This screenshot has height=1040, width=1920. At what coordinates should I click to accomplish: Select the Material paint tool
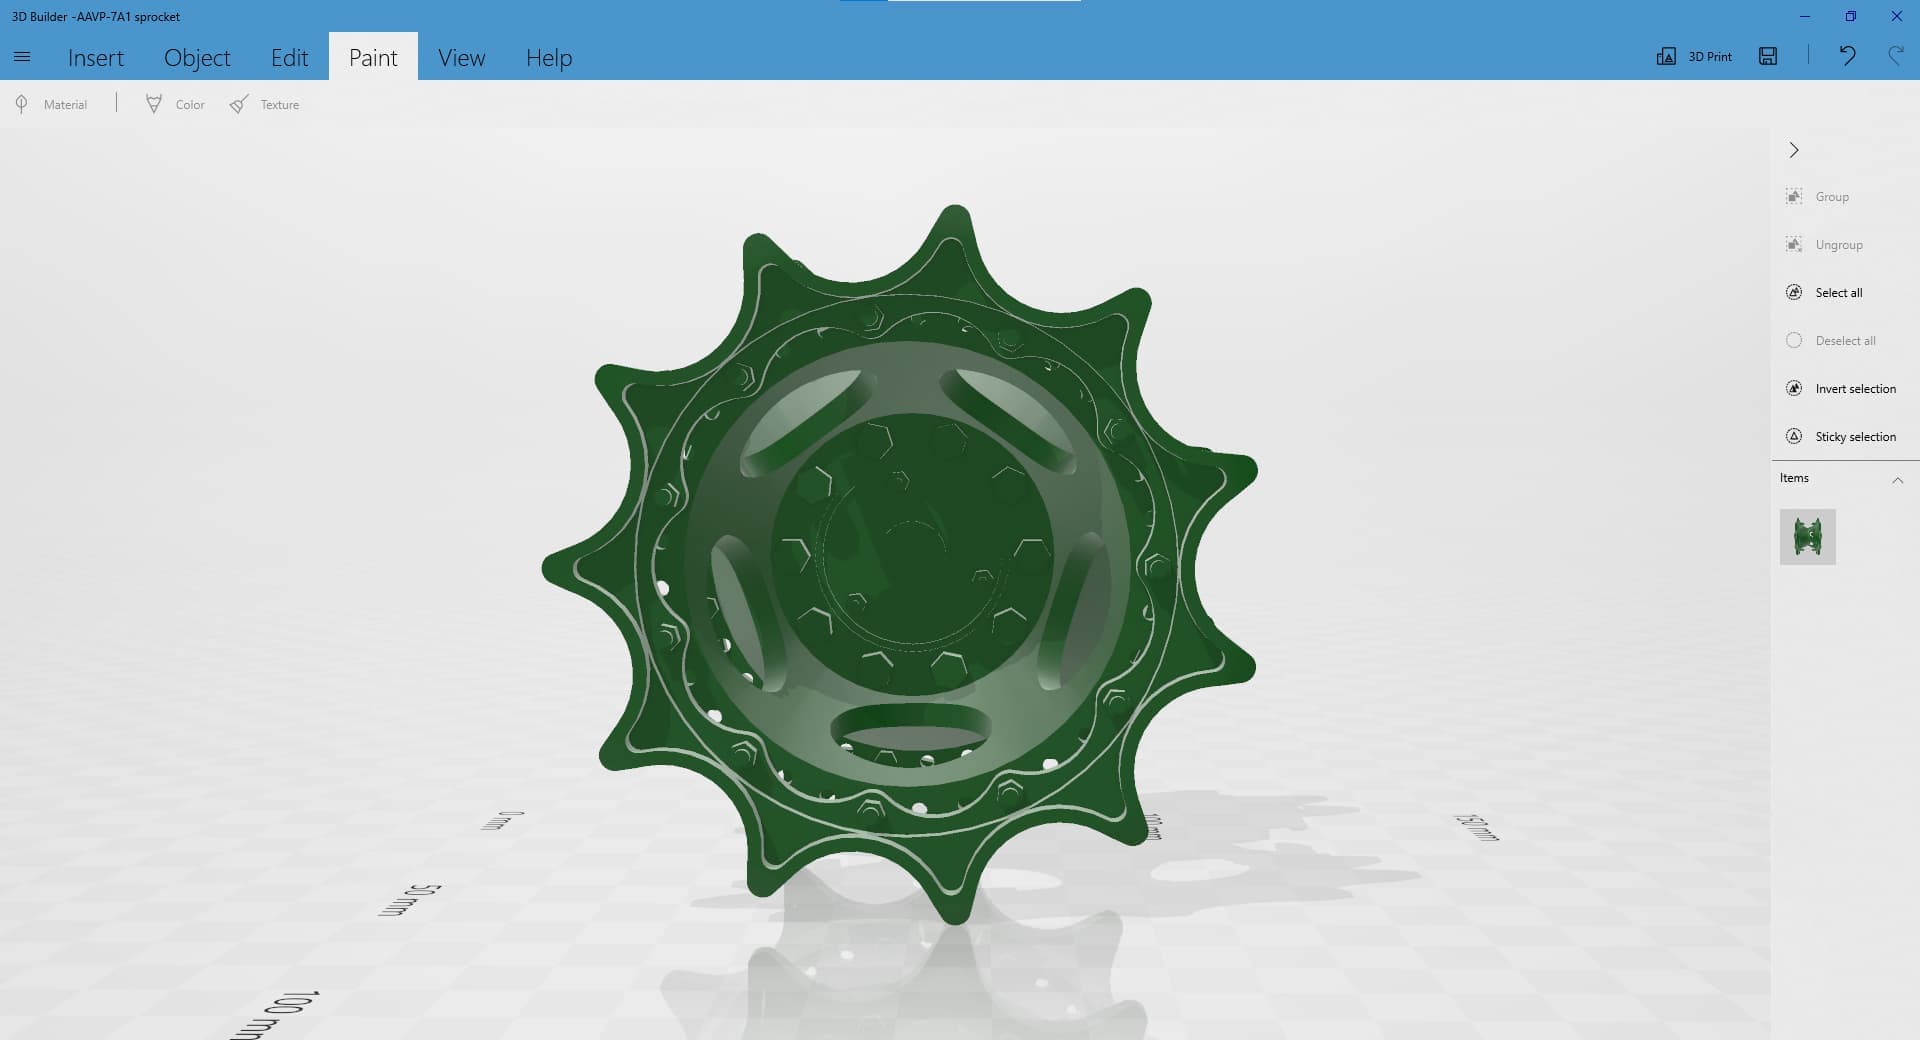click(x=52, y=105)
